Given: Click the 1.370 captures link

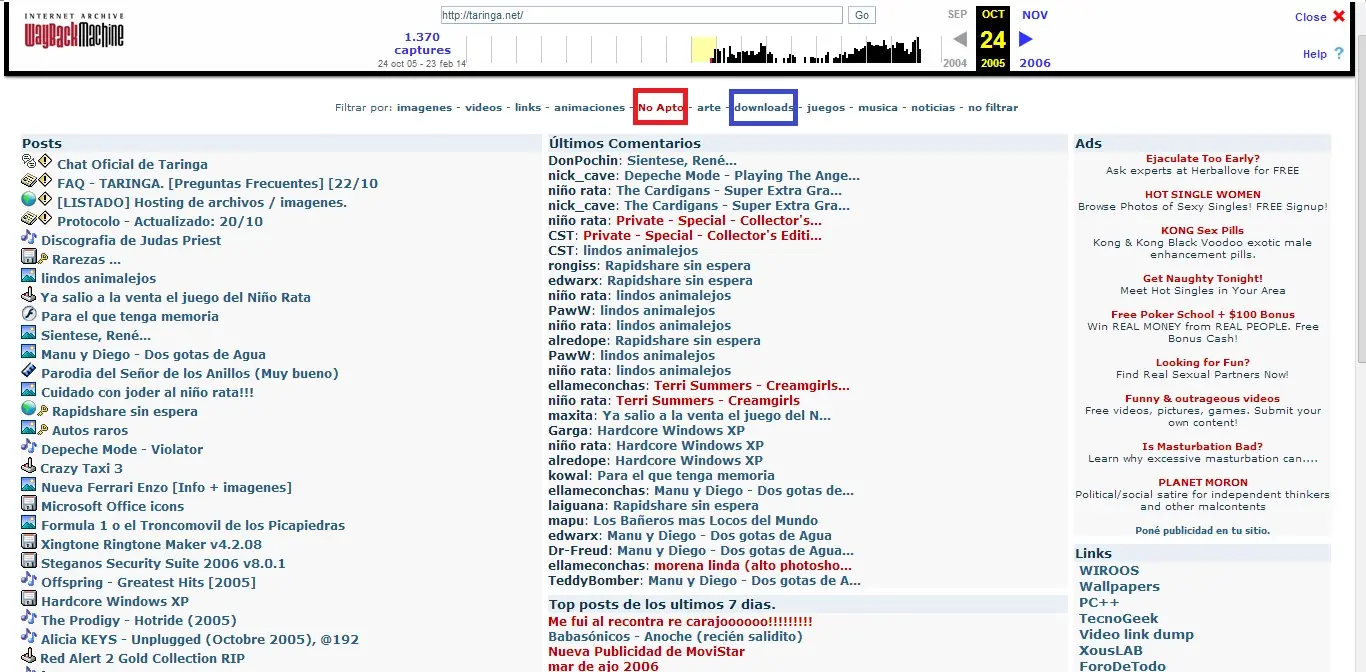Looking at the screenshot, I should point(422,43).
